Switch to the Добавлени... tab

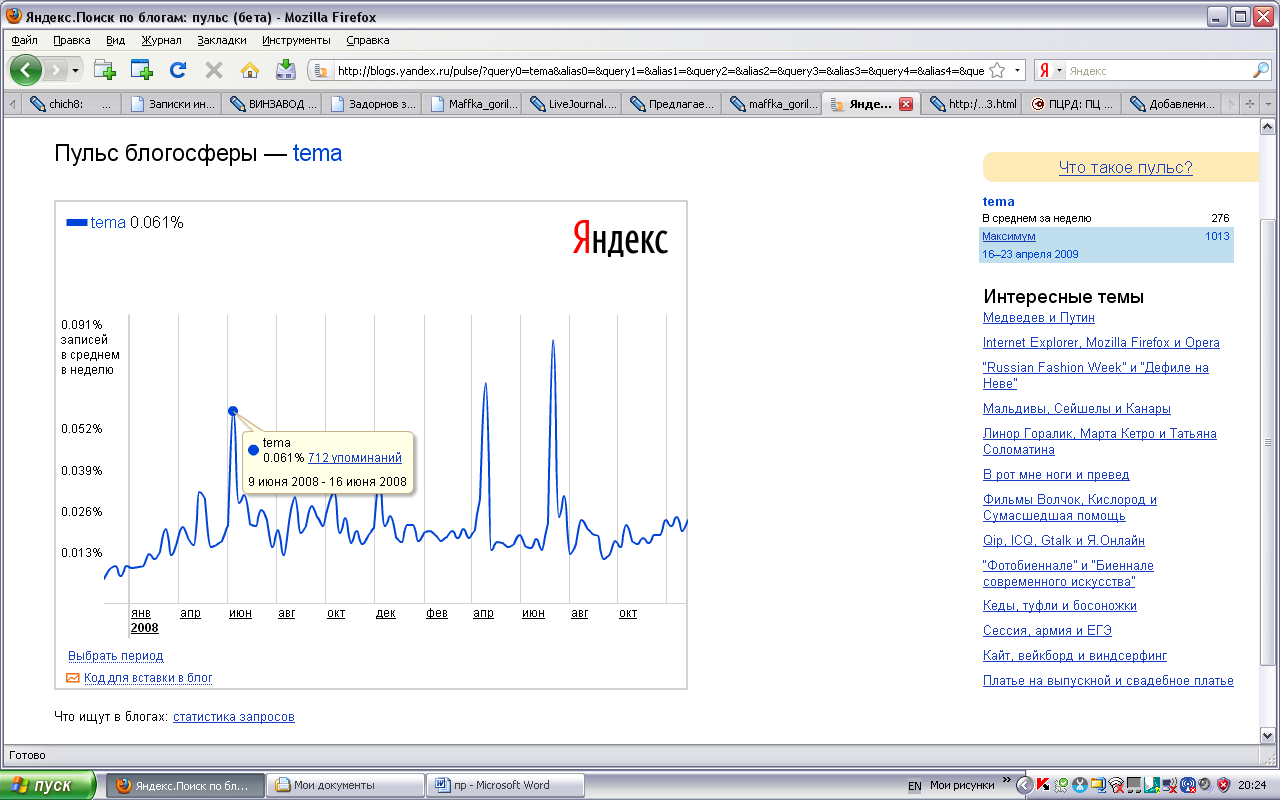pyautogui.click(x=1171, y=103)
